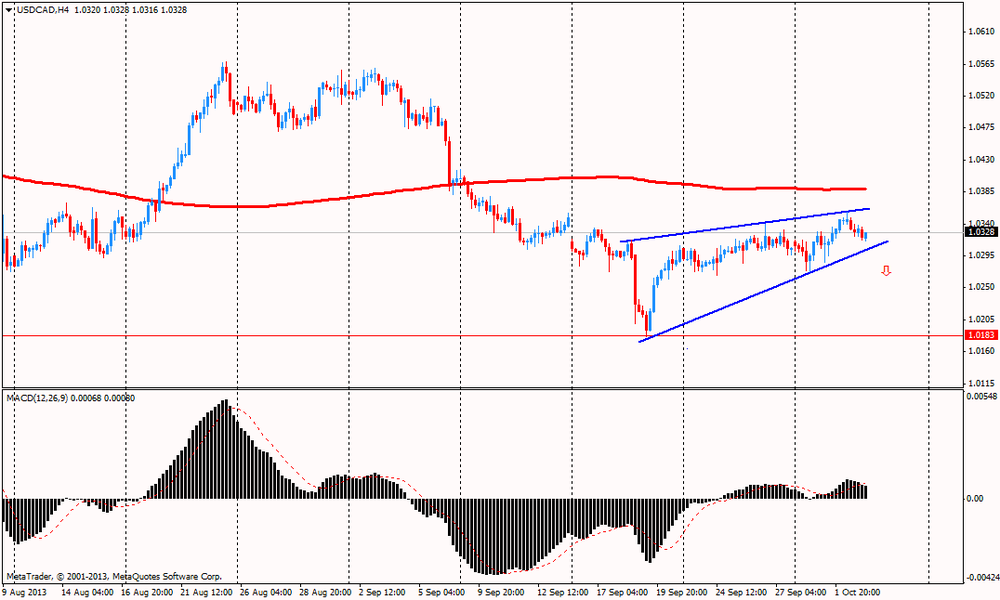Click the 2 Sep 12:00 time label
The image size is (1000, 600).
tap(382, 592)
